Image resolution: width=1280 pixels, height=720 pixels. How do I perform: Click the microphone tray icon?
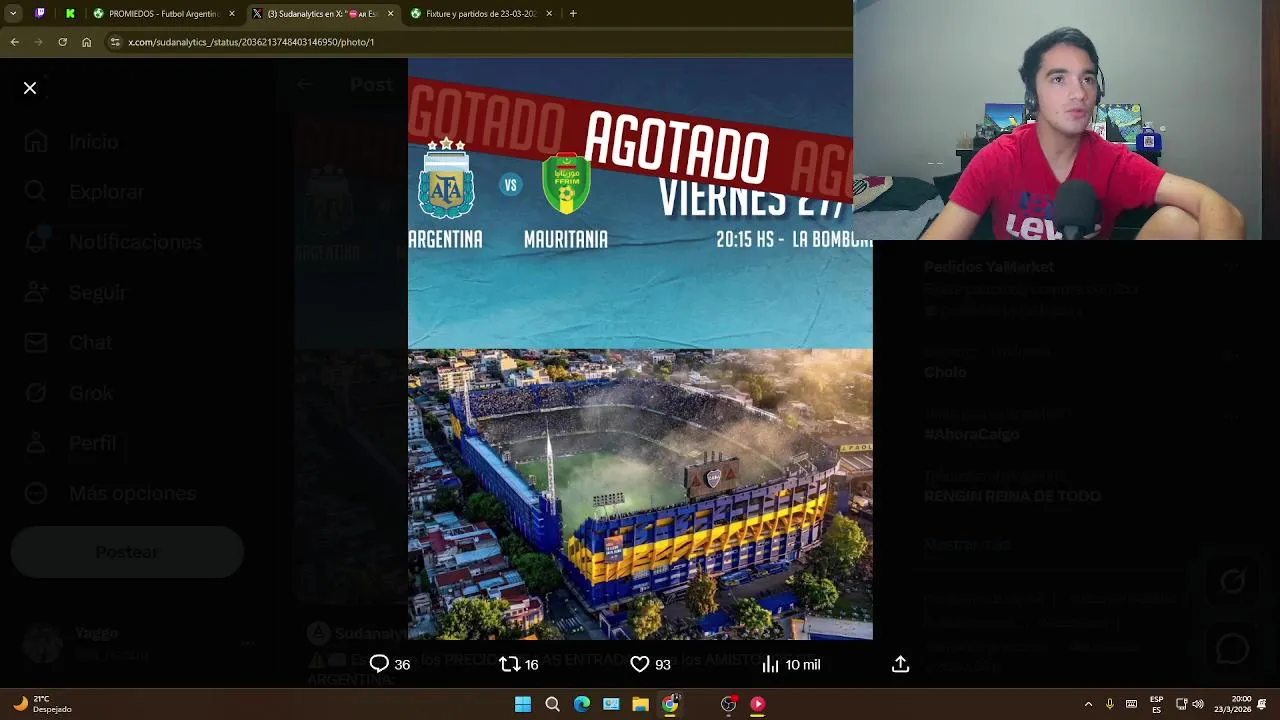click(1109, 704)
